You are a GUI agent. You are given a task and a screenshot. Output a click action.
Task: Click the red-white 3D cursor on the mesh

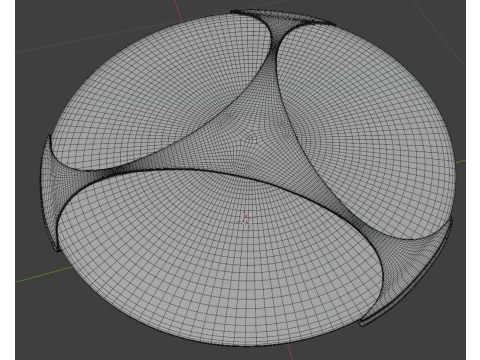(247, 219)
